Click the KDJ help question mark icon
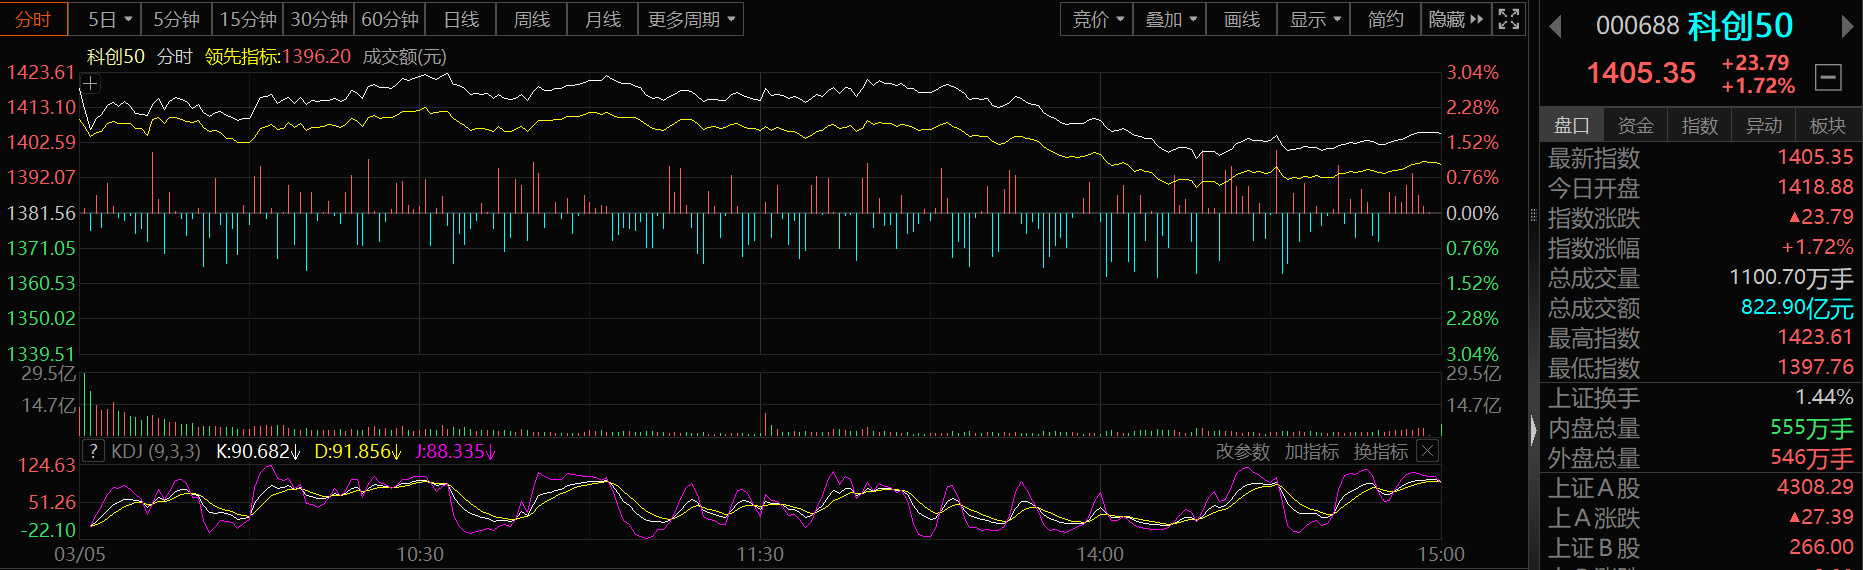This screenshot has width=1863, height=570. 93,451
